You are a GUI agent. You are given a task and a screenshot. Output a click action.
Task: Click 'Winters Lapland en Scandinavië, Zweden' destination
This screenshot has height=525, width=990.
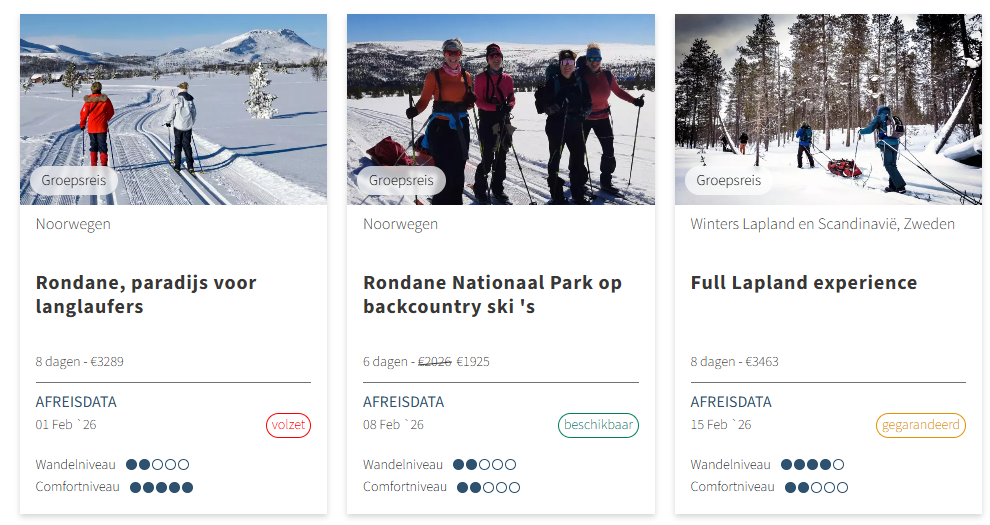tap(822, 224)
